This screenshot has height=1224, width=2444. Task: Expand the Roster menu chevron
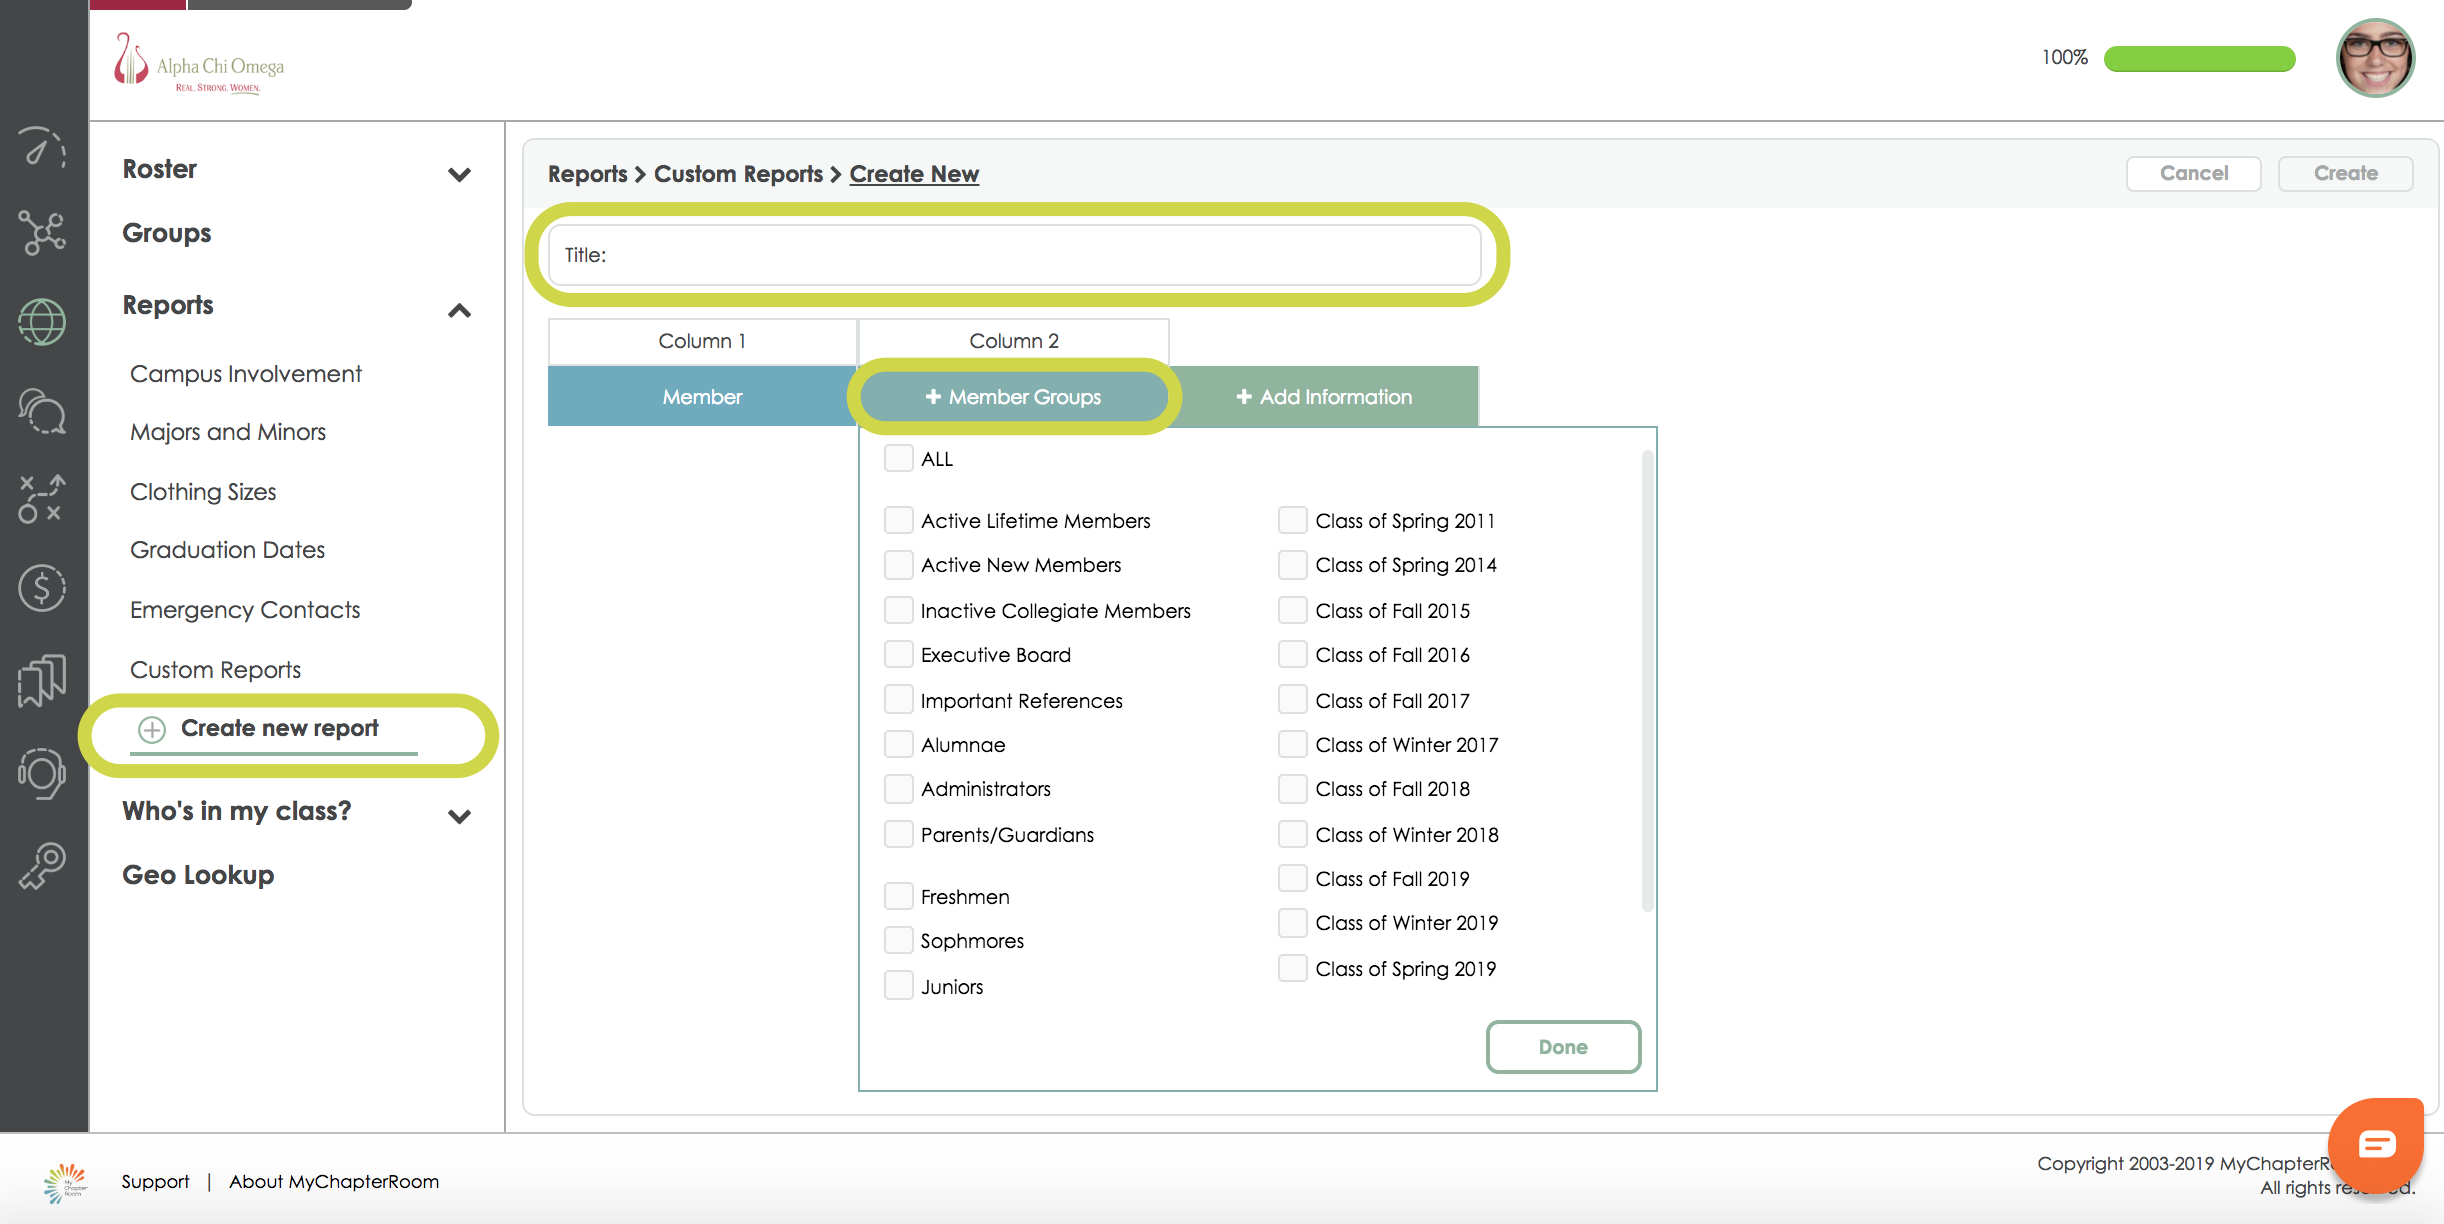click(459, 175)
